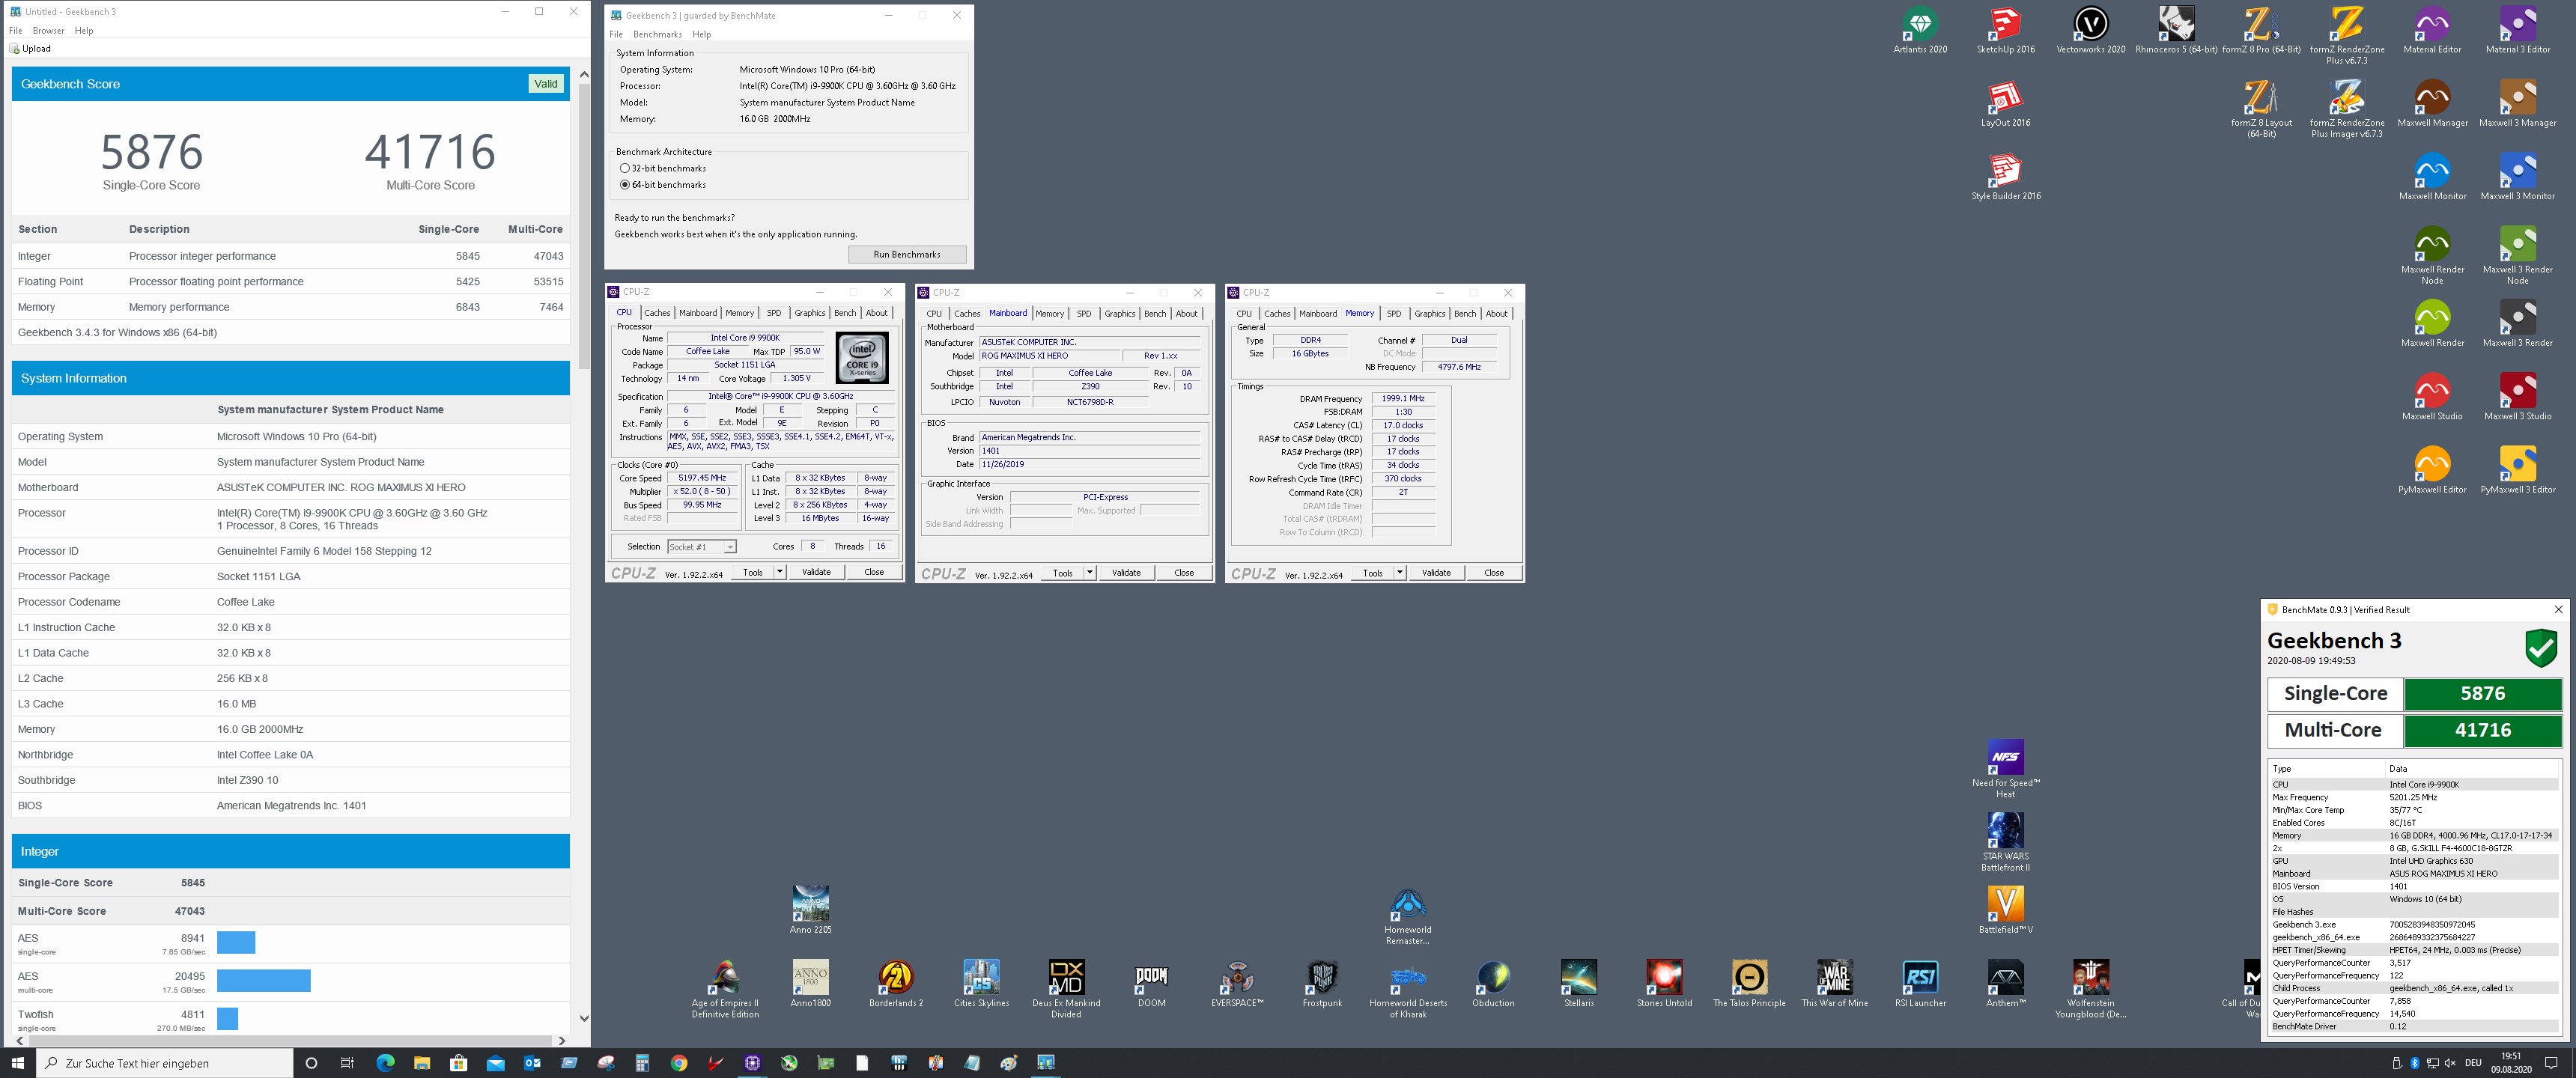The height and width of the screenshot is (1078, 2576).
Task: Select the Maxwell Studio desktop icon
Action: coord(2432,397)
